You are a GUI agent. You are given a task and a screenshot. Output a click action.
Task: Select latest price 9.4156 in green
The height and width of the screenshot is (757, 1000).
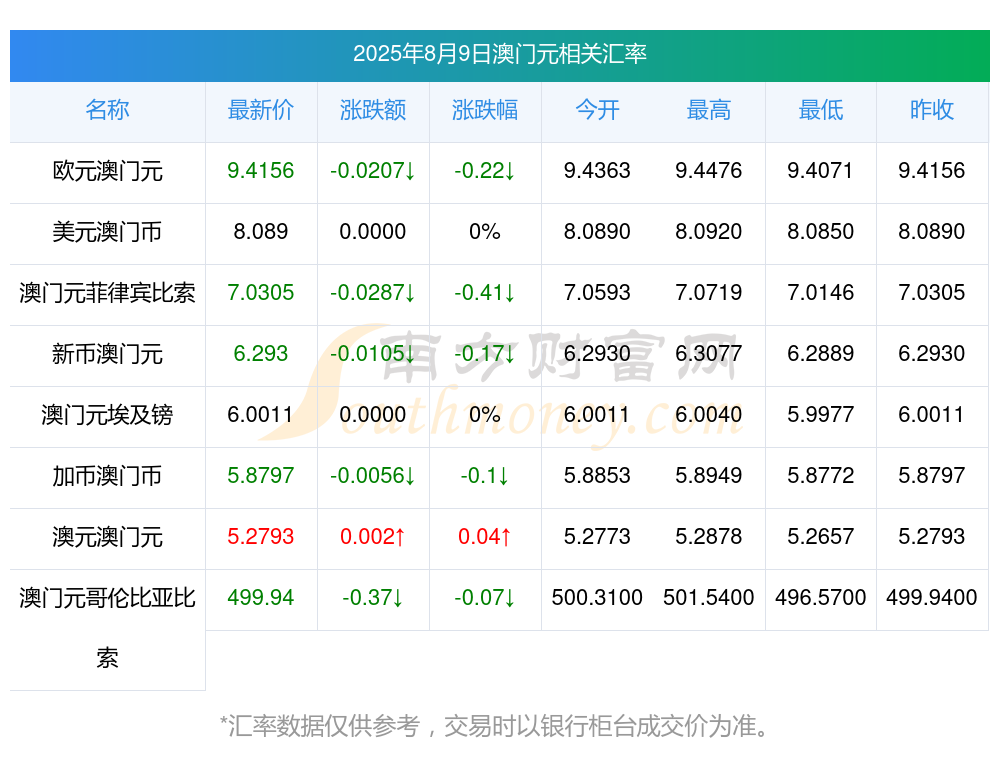click(x=260, y=170)
